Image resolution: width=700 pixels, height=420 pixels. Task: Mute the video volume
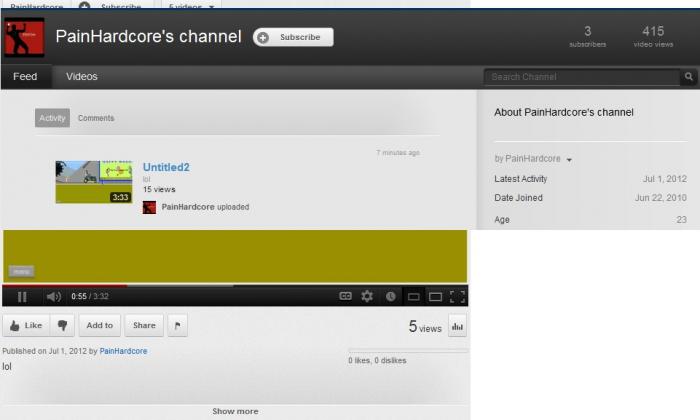54,296
